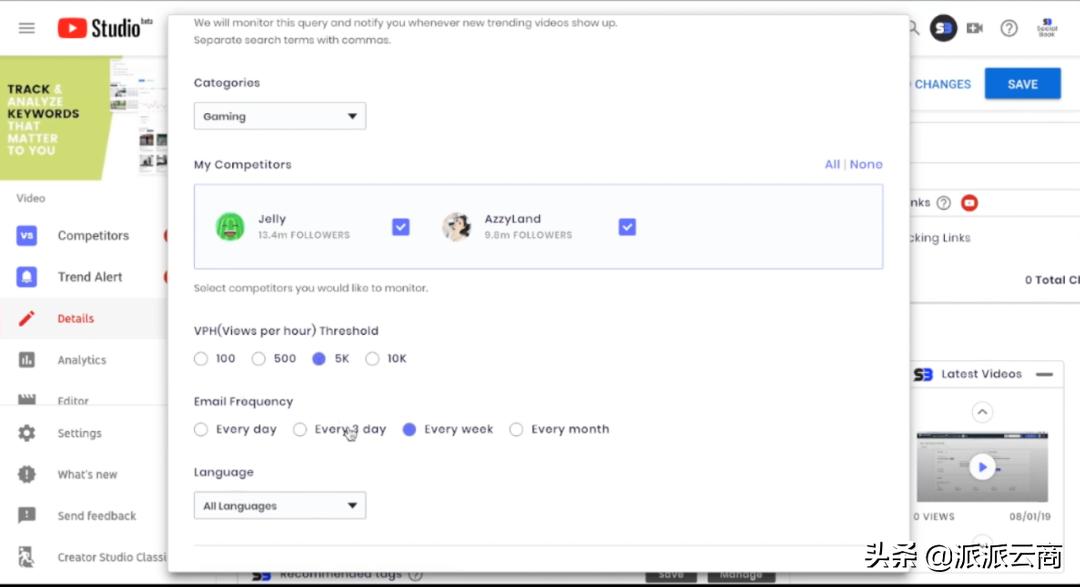Select the 10K VPH threshold

tap(372, 359)
